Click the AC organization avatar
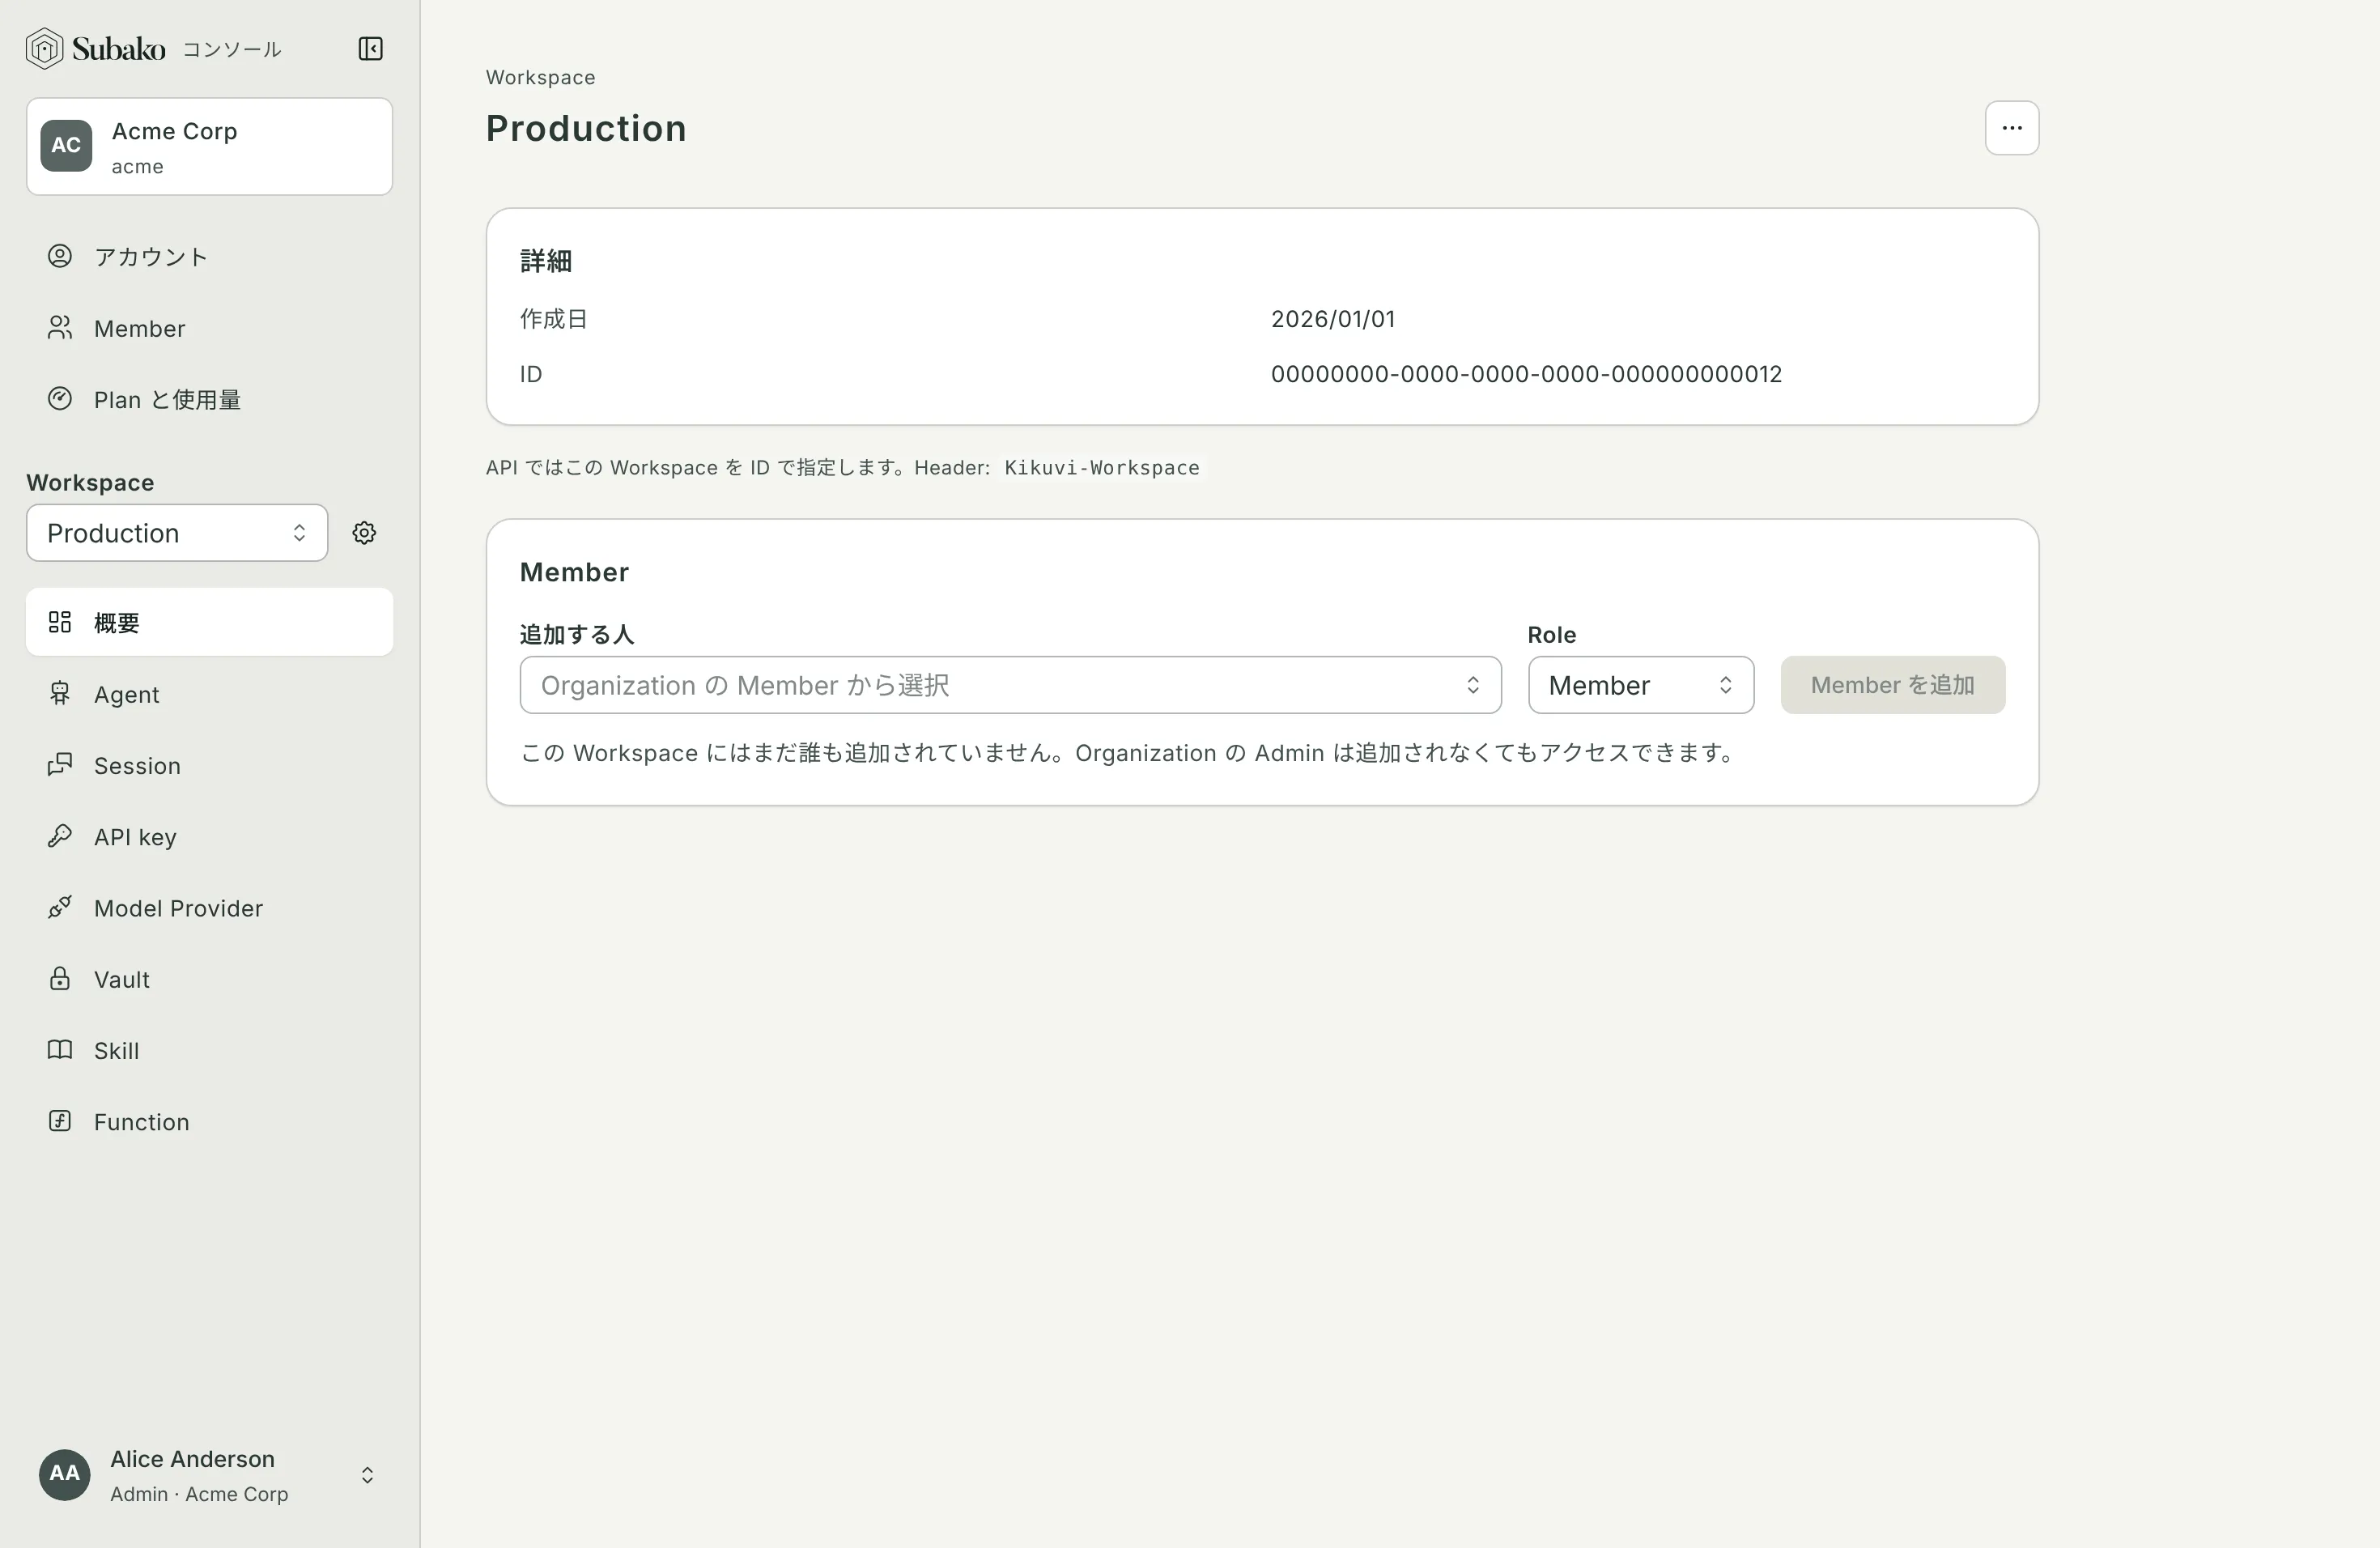The width and height of the screenshot is (2380, 1548). tap(66, 145)
